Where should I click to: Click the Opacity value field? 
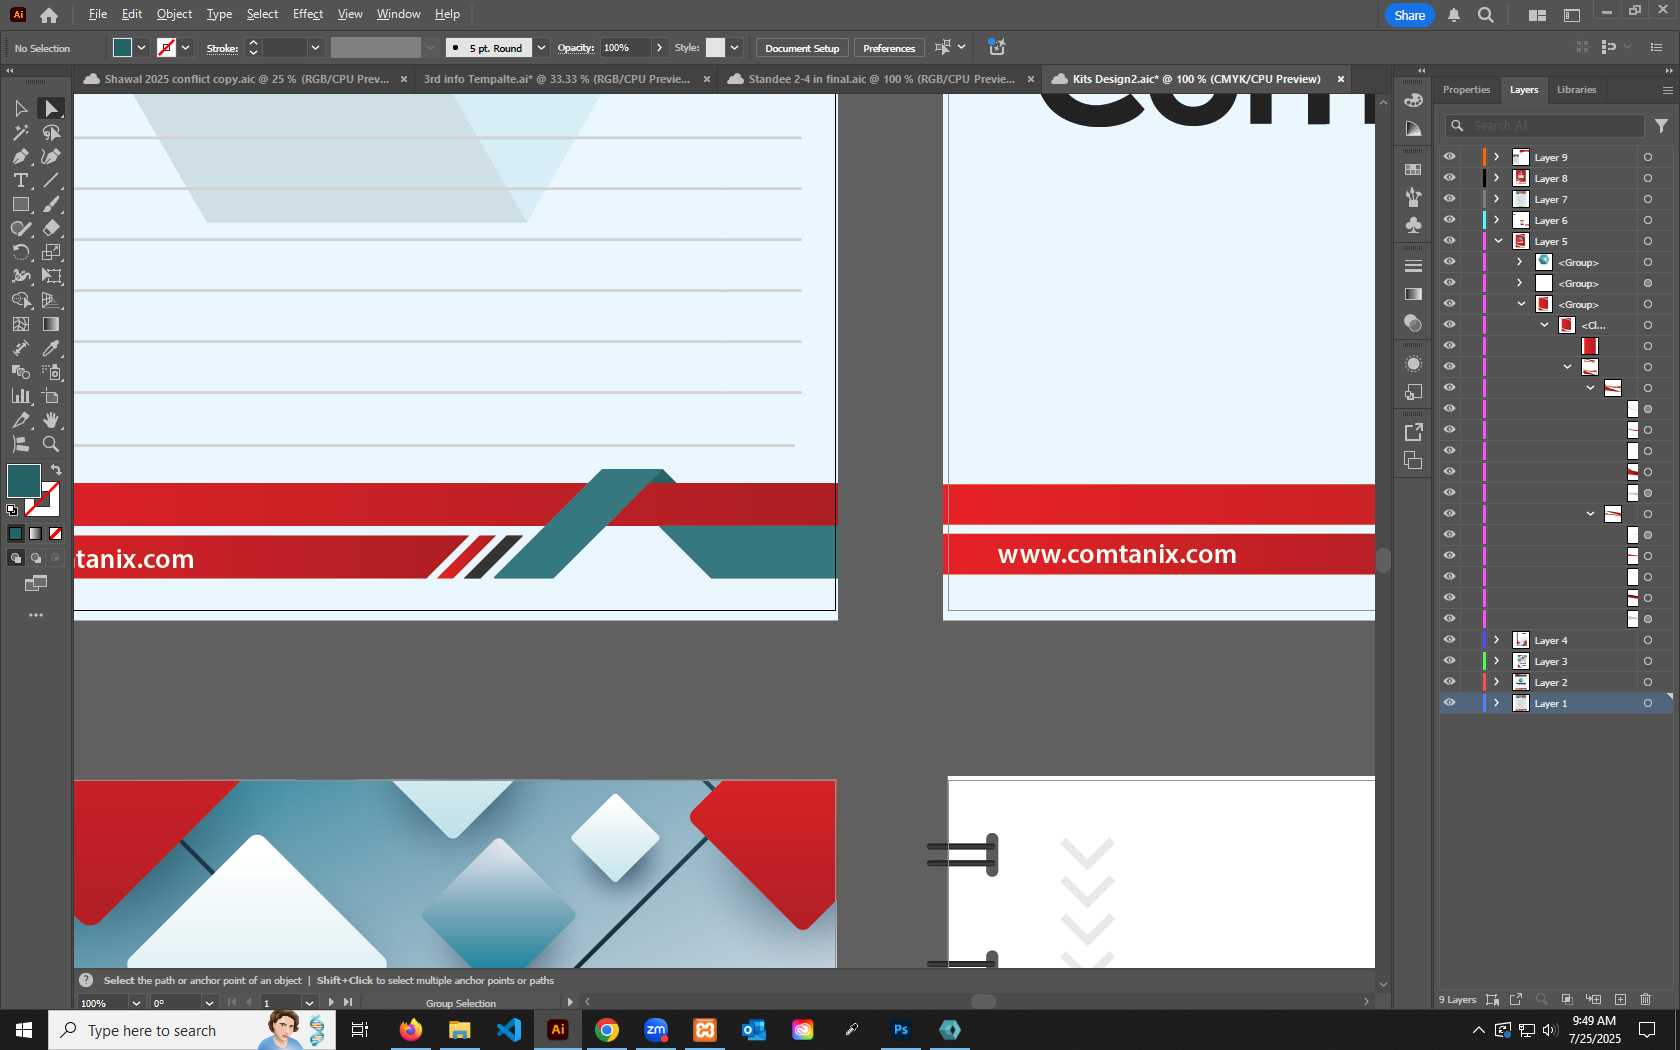625,48
